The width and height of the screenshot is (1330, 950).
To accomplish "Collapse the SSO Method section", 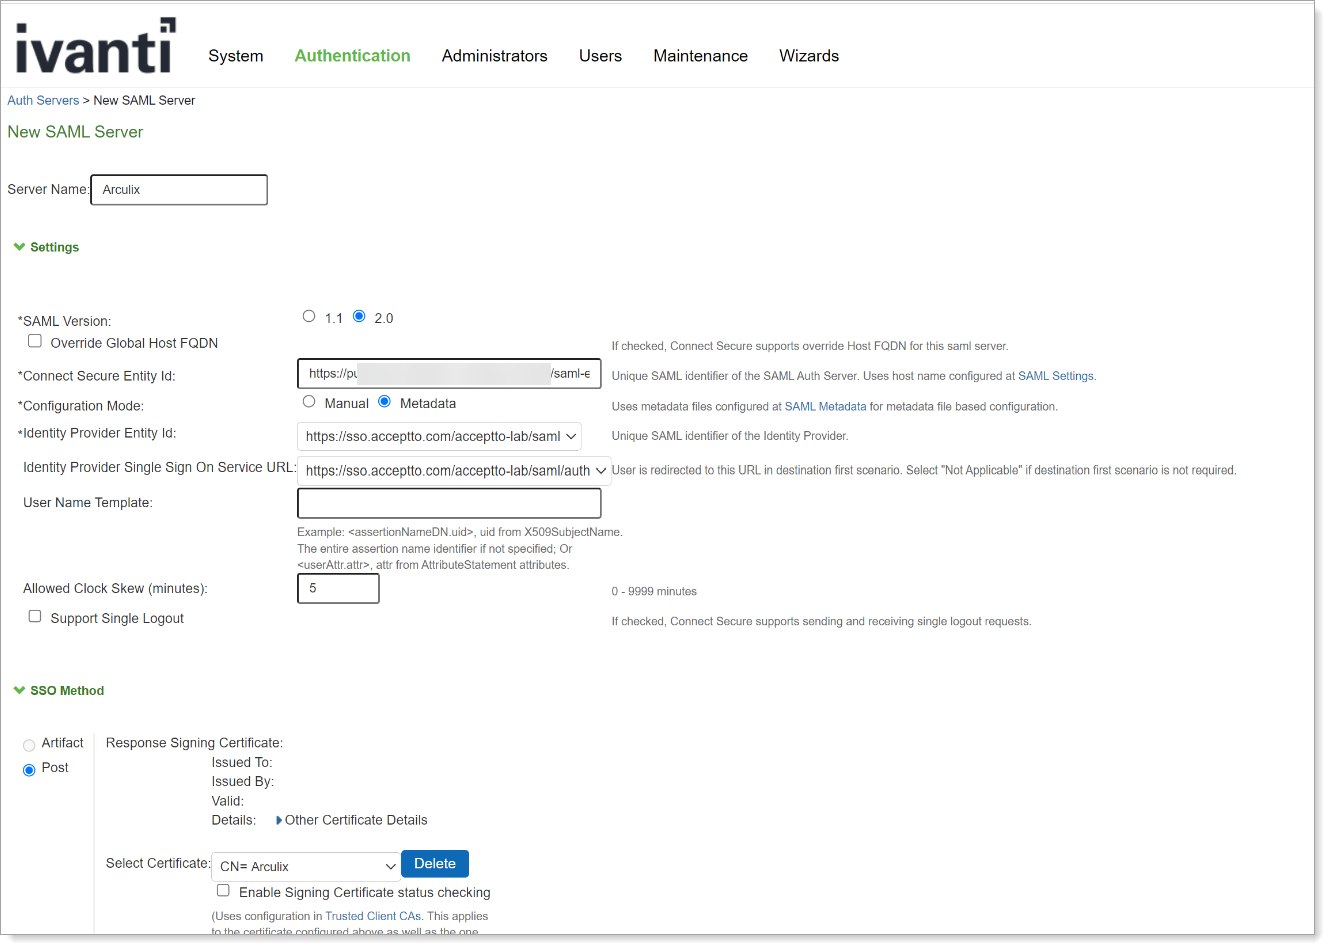I will pos(59,691).
